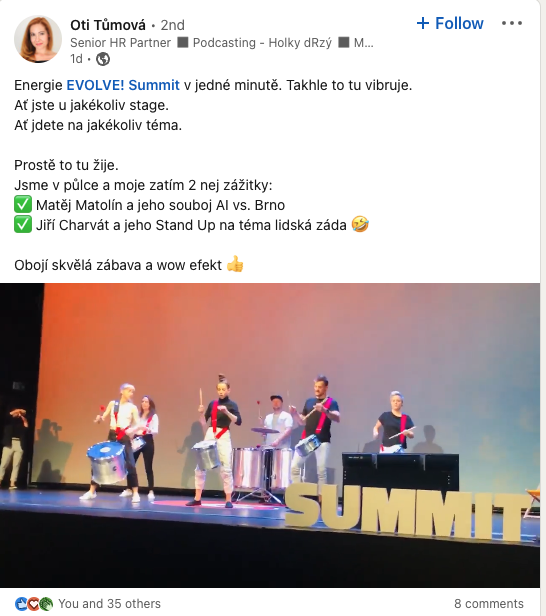Click the 2nd connection degree label

pyautogui.click(x=172, y=25)
